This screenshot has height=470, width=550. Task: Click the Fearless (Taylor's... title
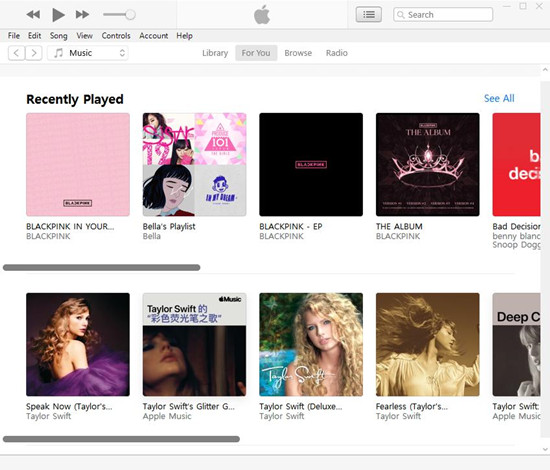coord(412,407)
